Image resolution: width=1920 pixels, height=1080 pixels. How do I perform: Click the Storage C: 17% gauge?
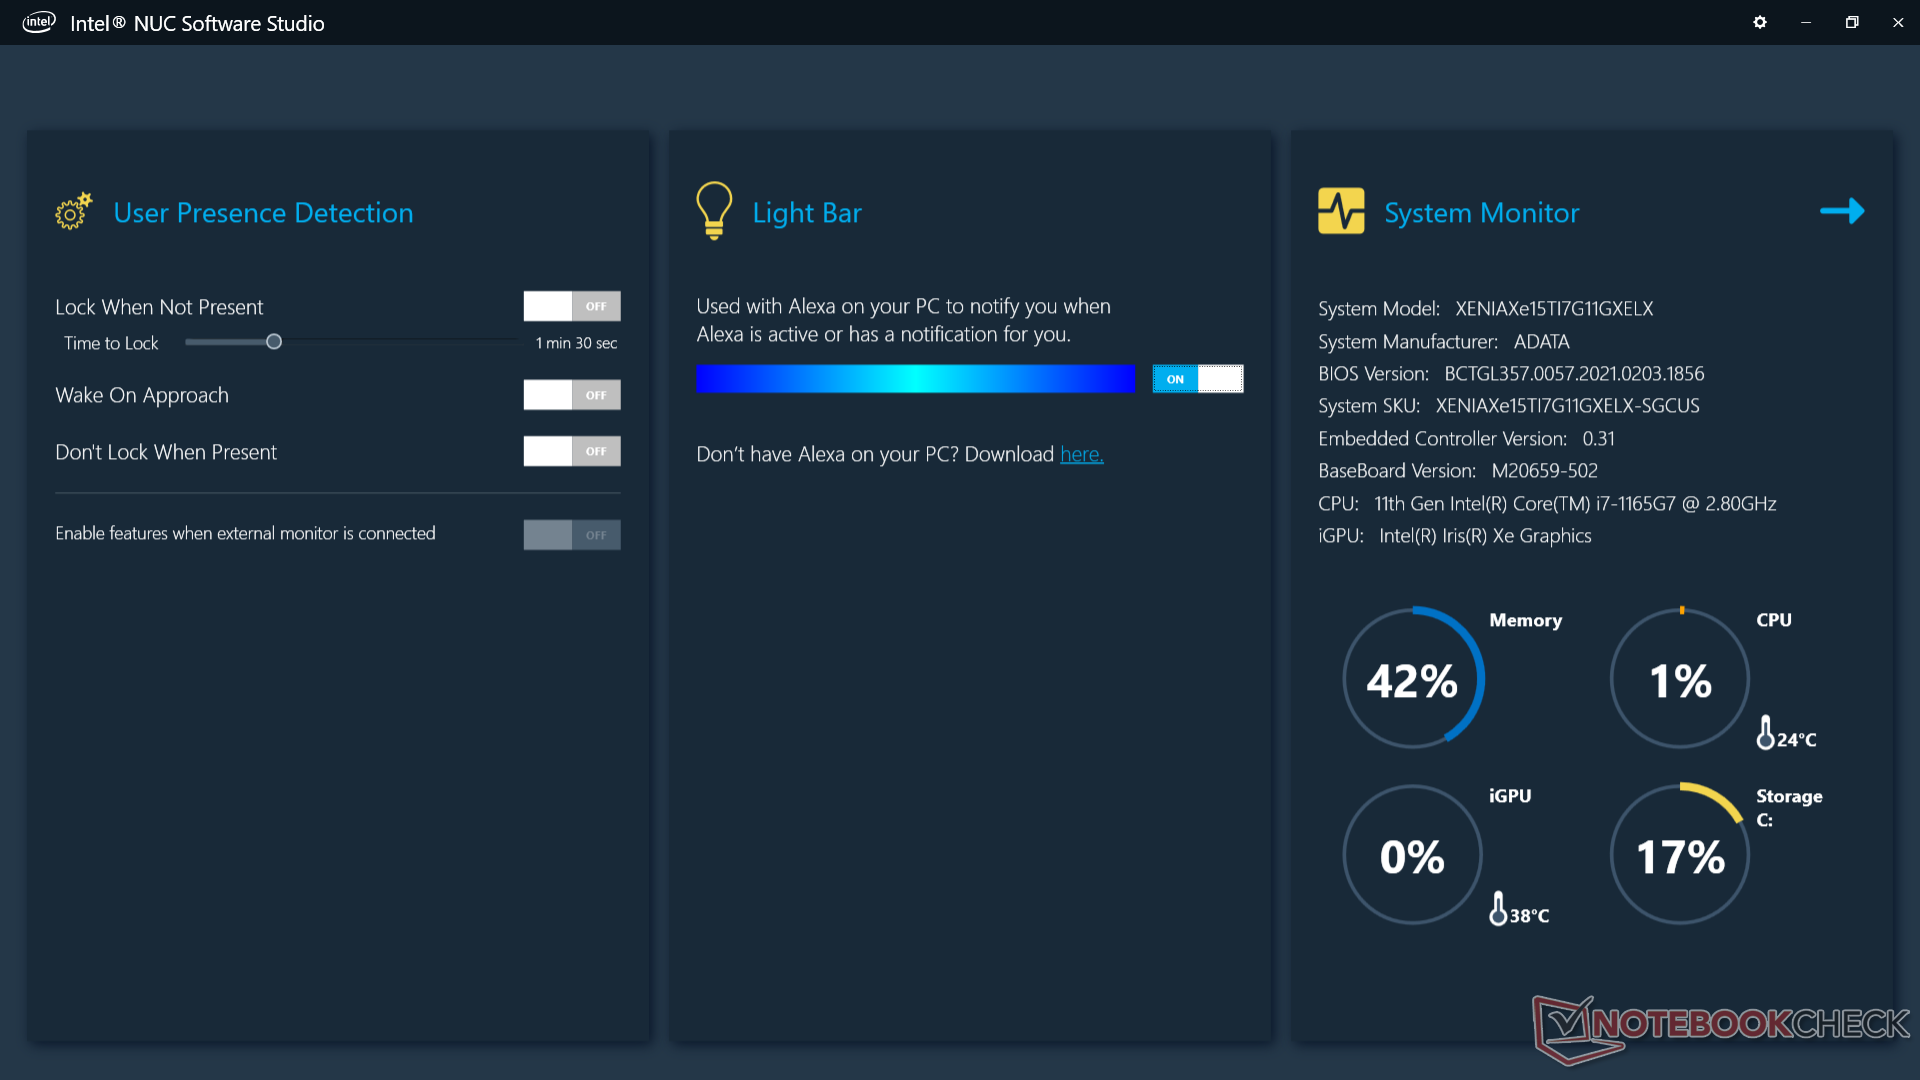[x=1680, y=855]
